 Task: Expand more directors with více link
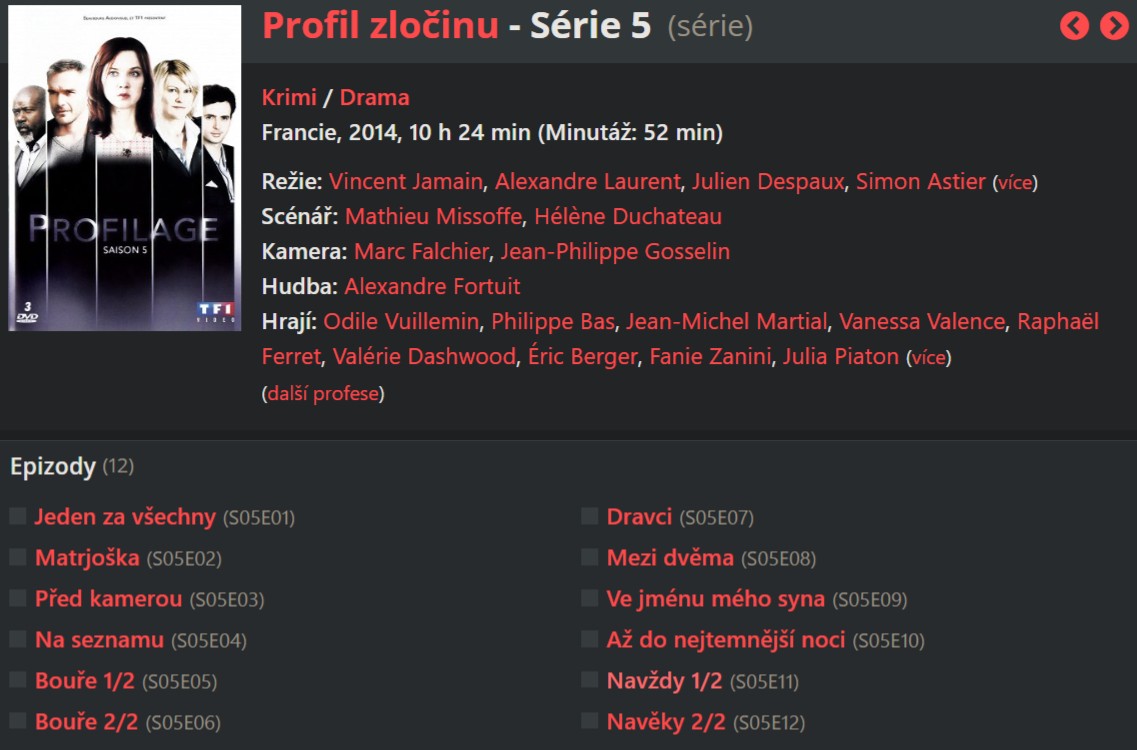click(1015, 183)
